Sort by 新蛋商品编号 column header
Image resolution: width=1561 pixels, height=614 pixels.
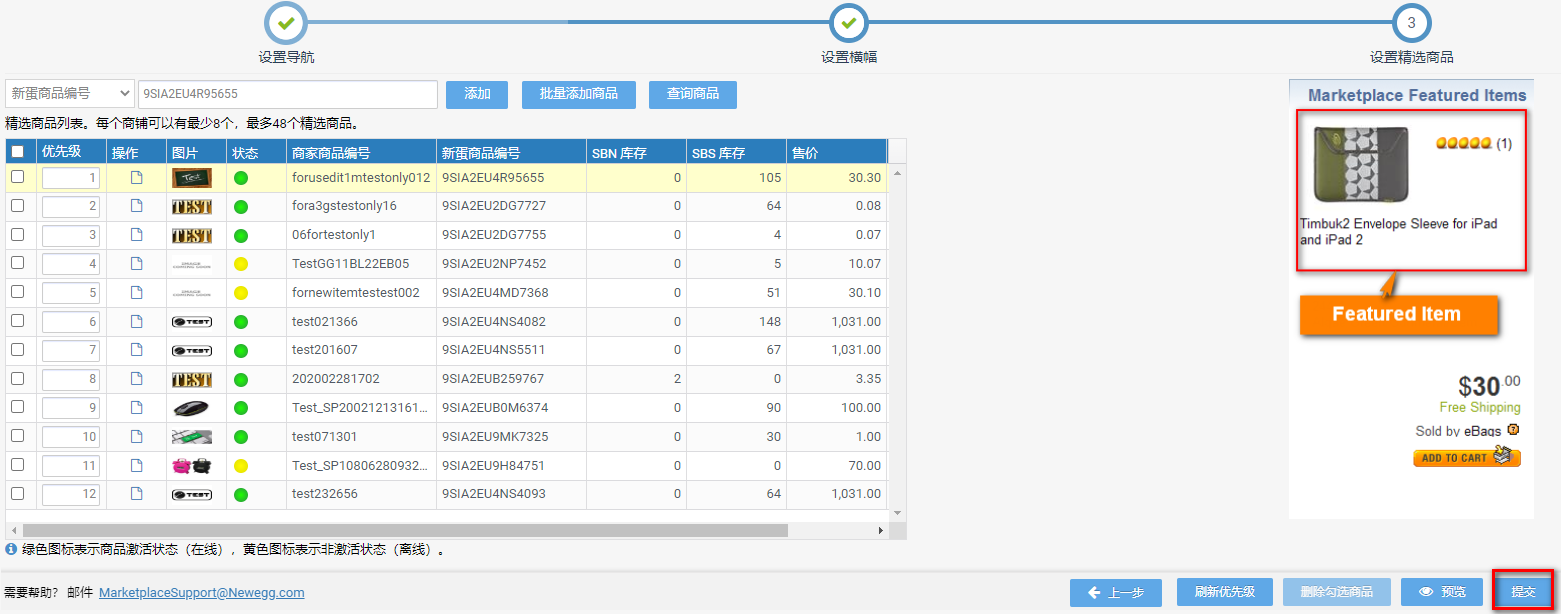click(511, 152)
